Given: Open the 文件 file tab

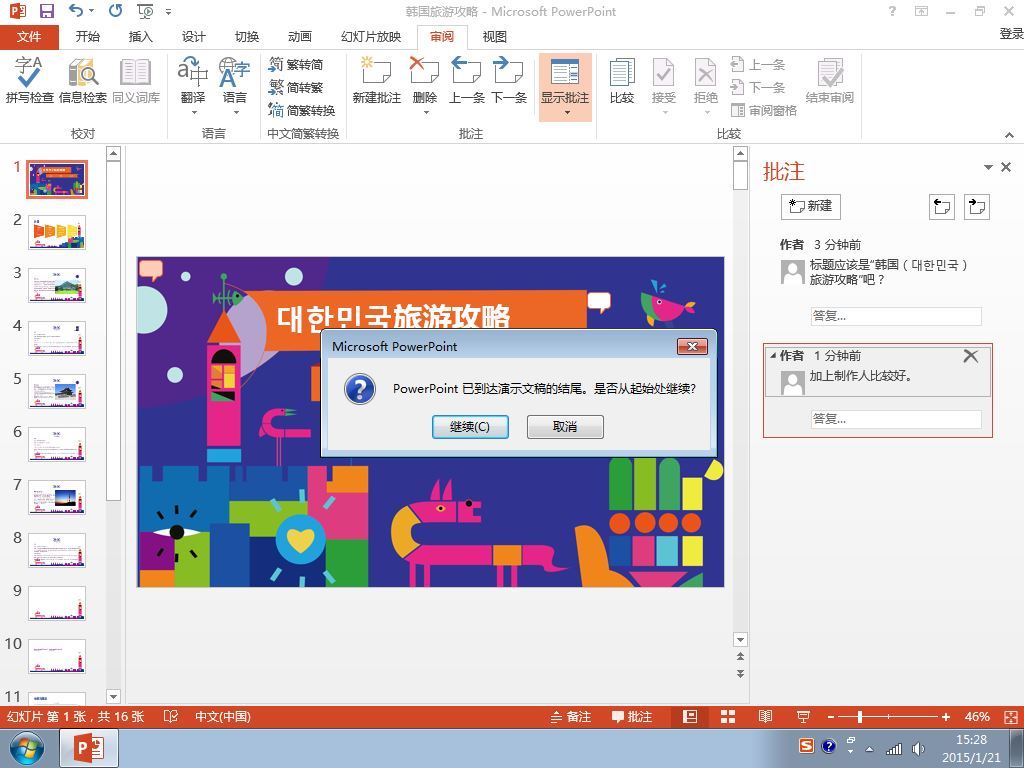Looking at the screenshot, I should click(29, 37).
